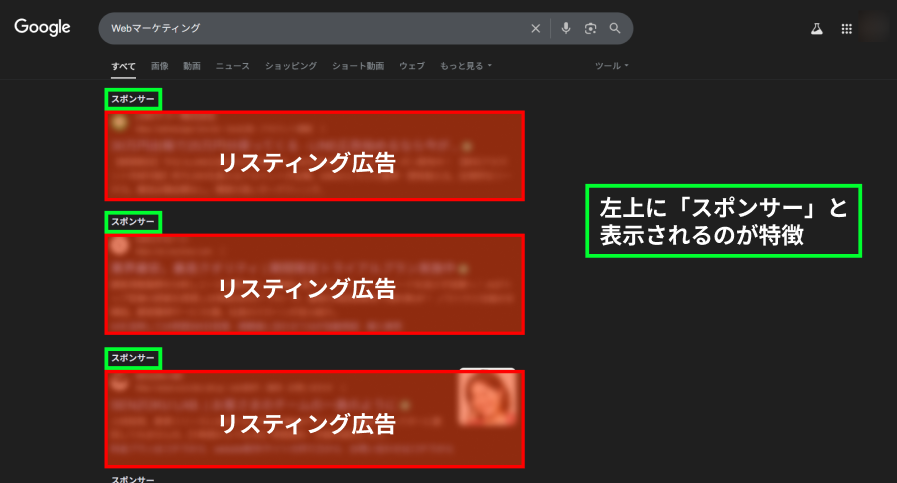Click the woman's photo thumbnail in third ad

click(x=487, y=398)
